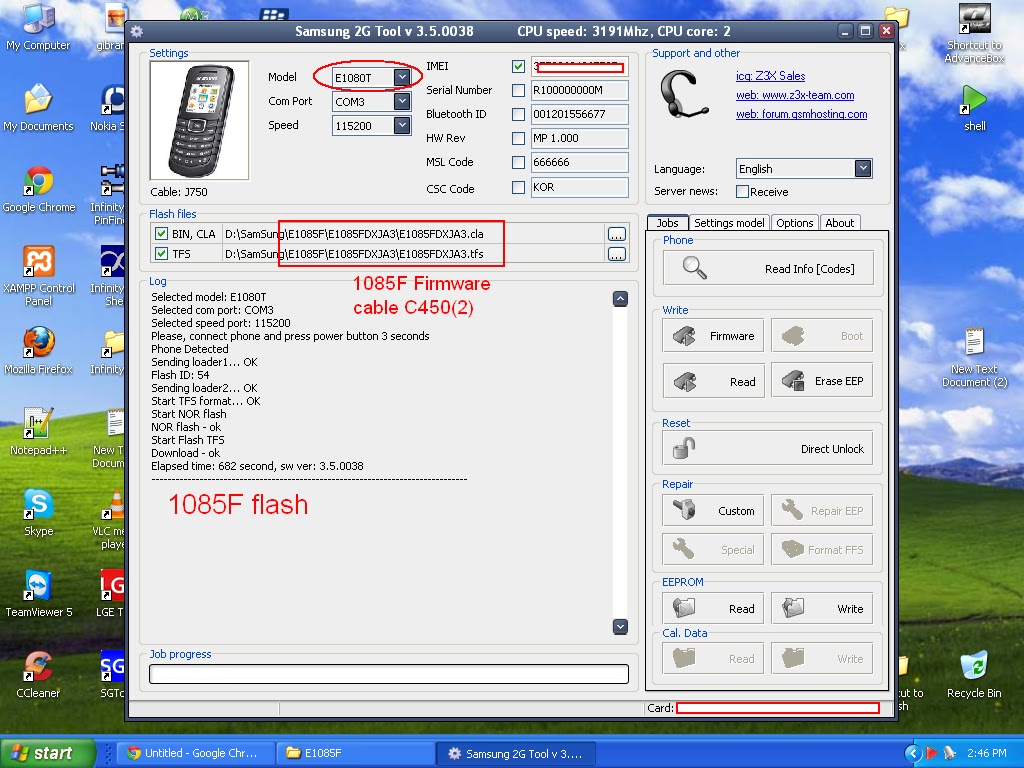1024x768 pixels.
Task: Launch the Skype desktop icon
Action: 39,513
